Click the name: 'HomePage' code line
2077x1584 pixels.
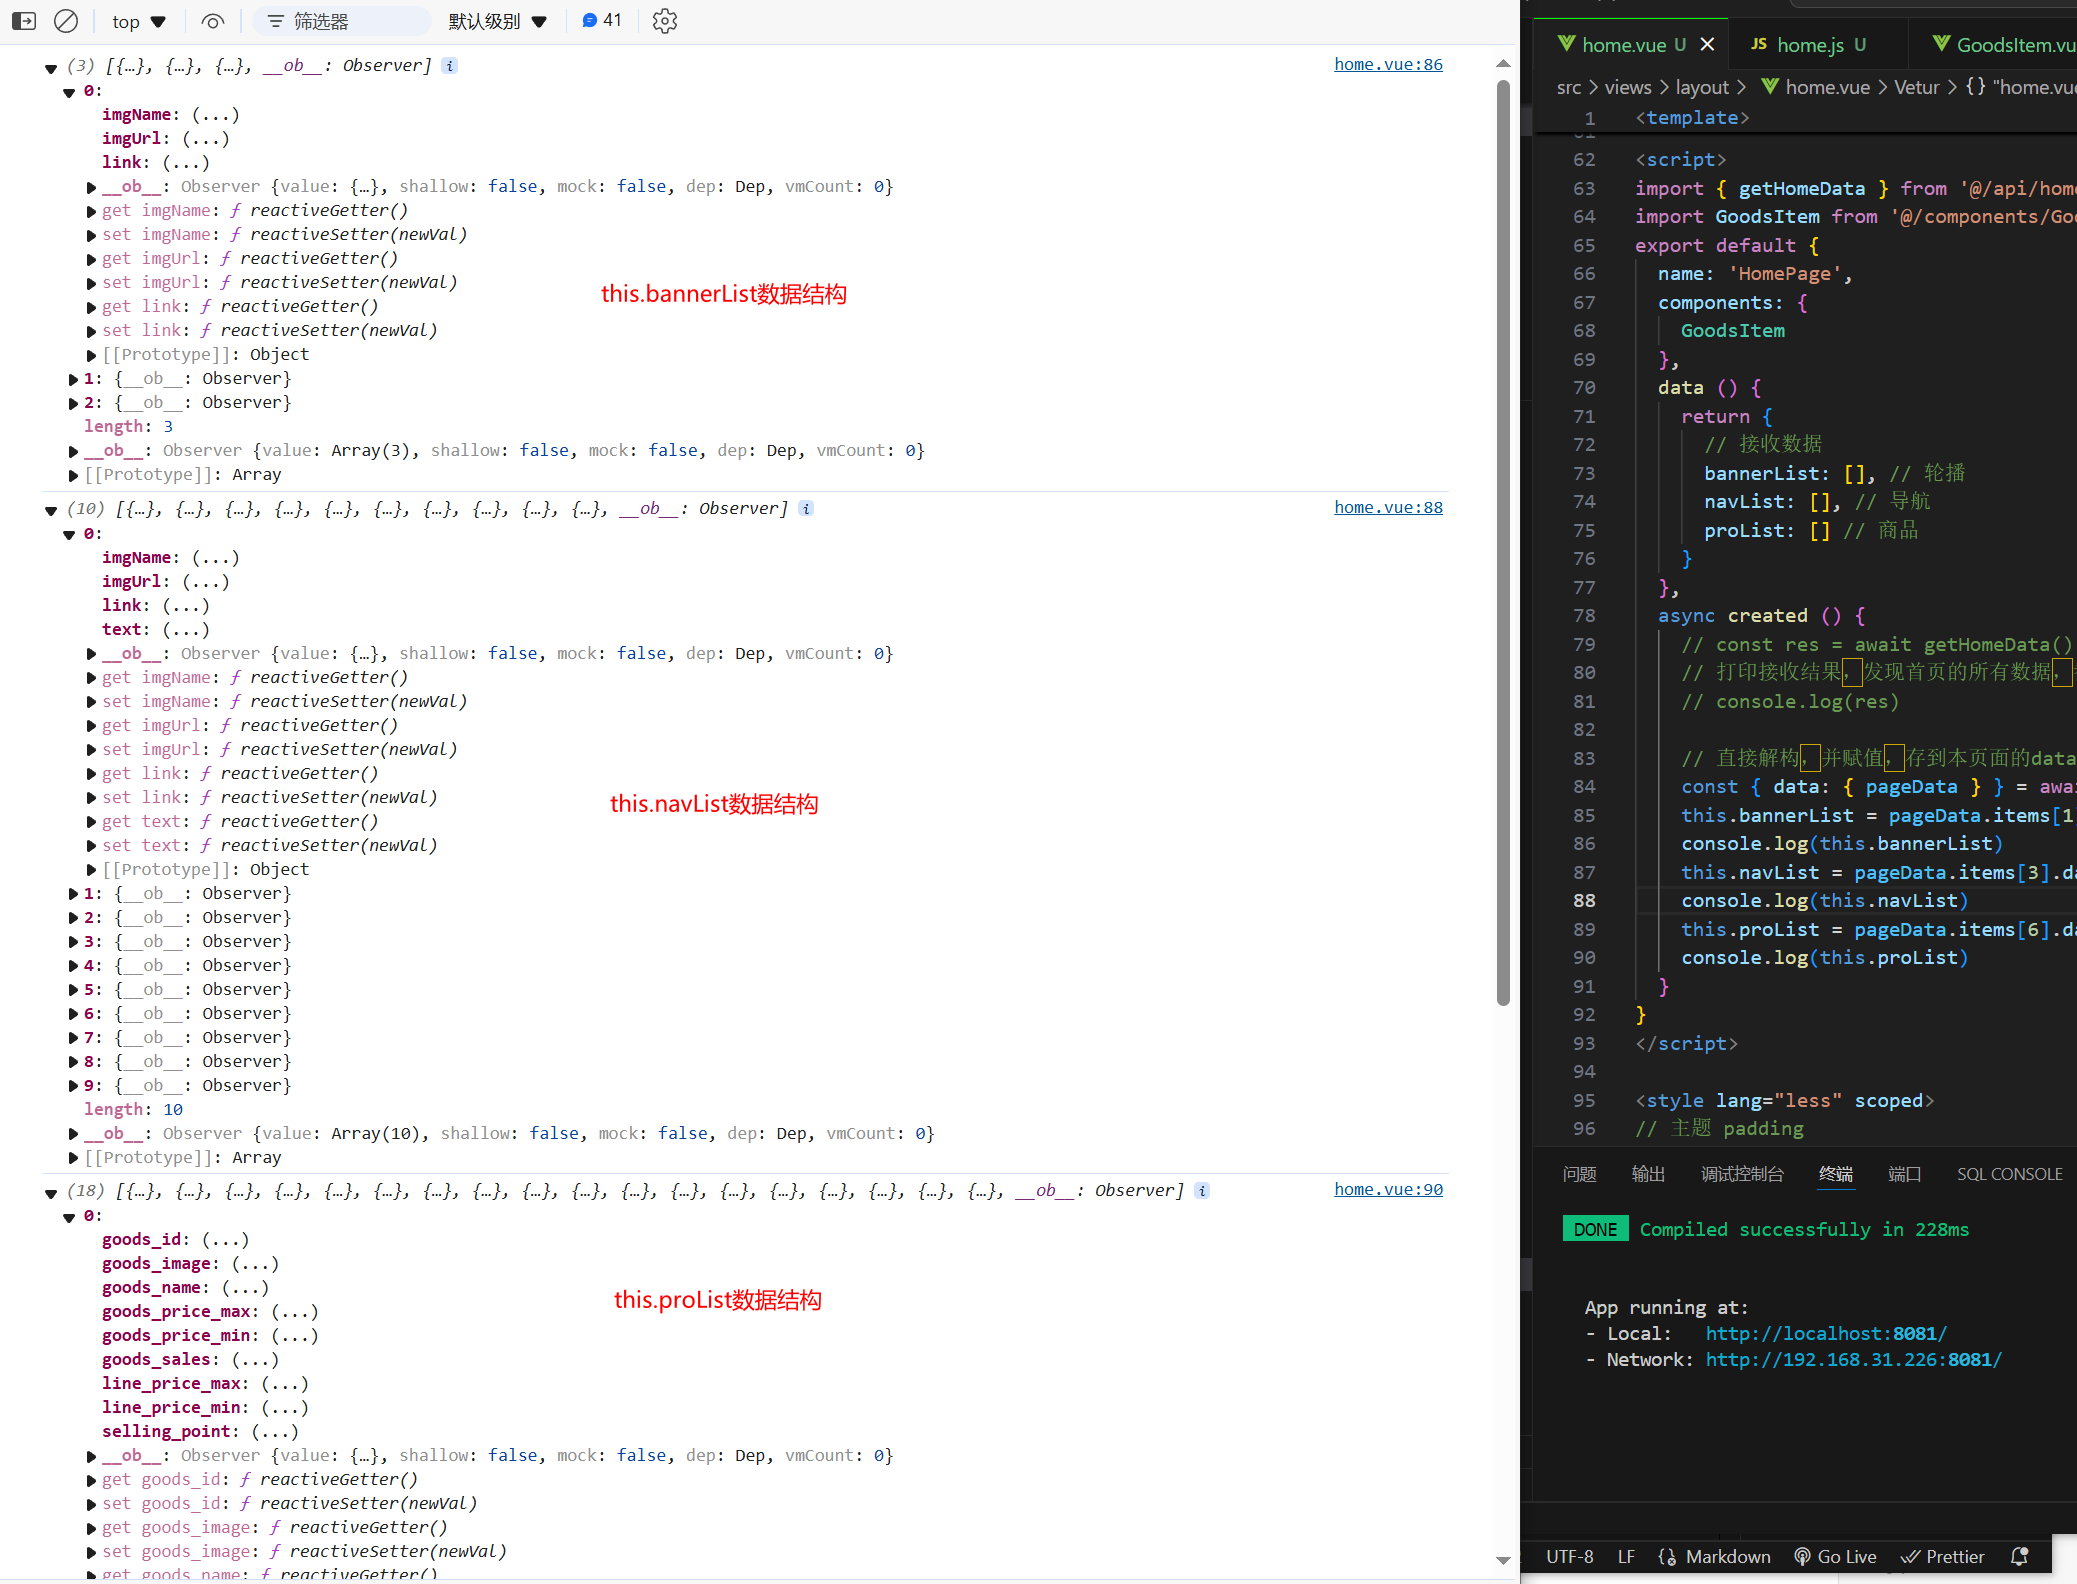[1755, 274]
